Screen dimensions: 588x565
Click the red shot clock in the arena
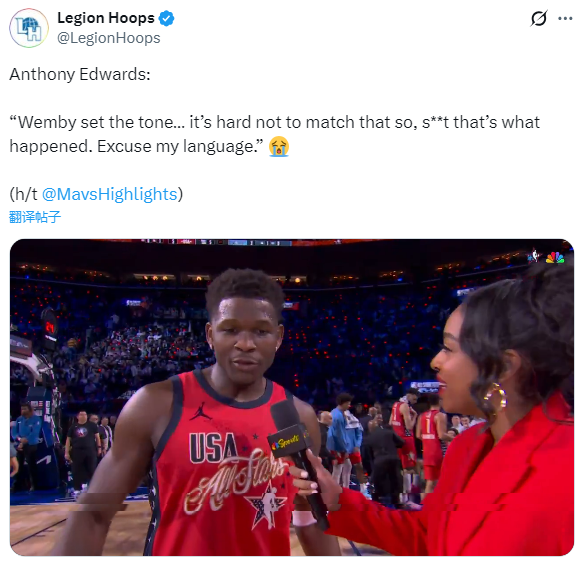[x=50, y=327]
